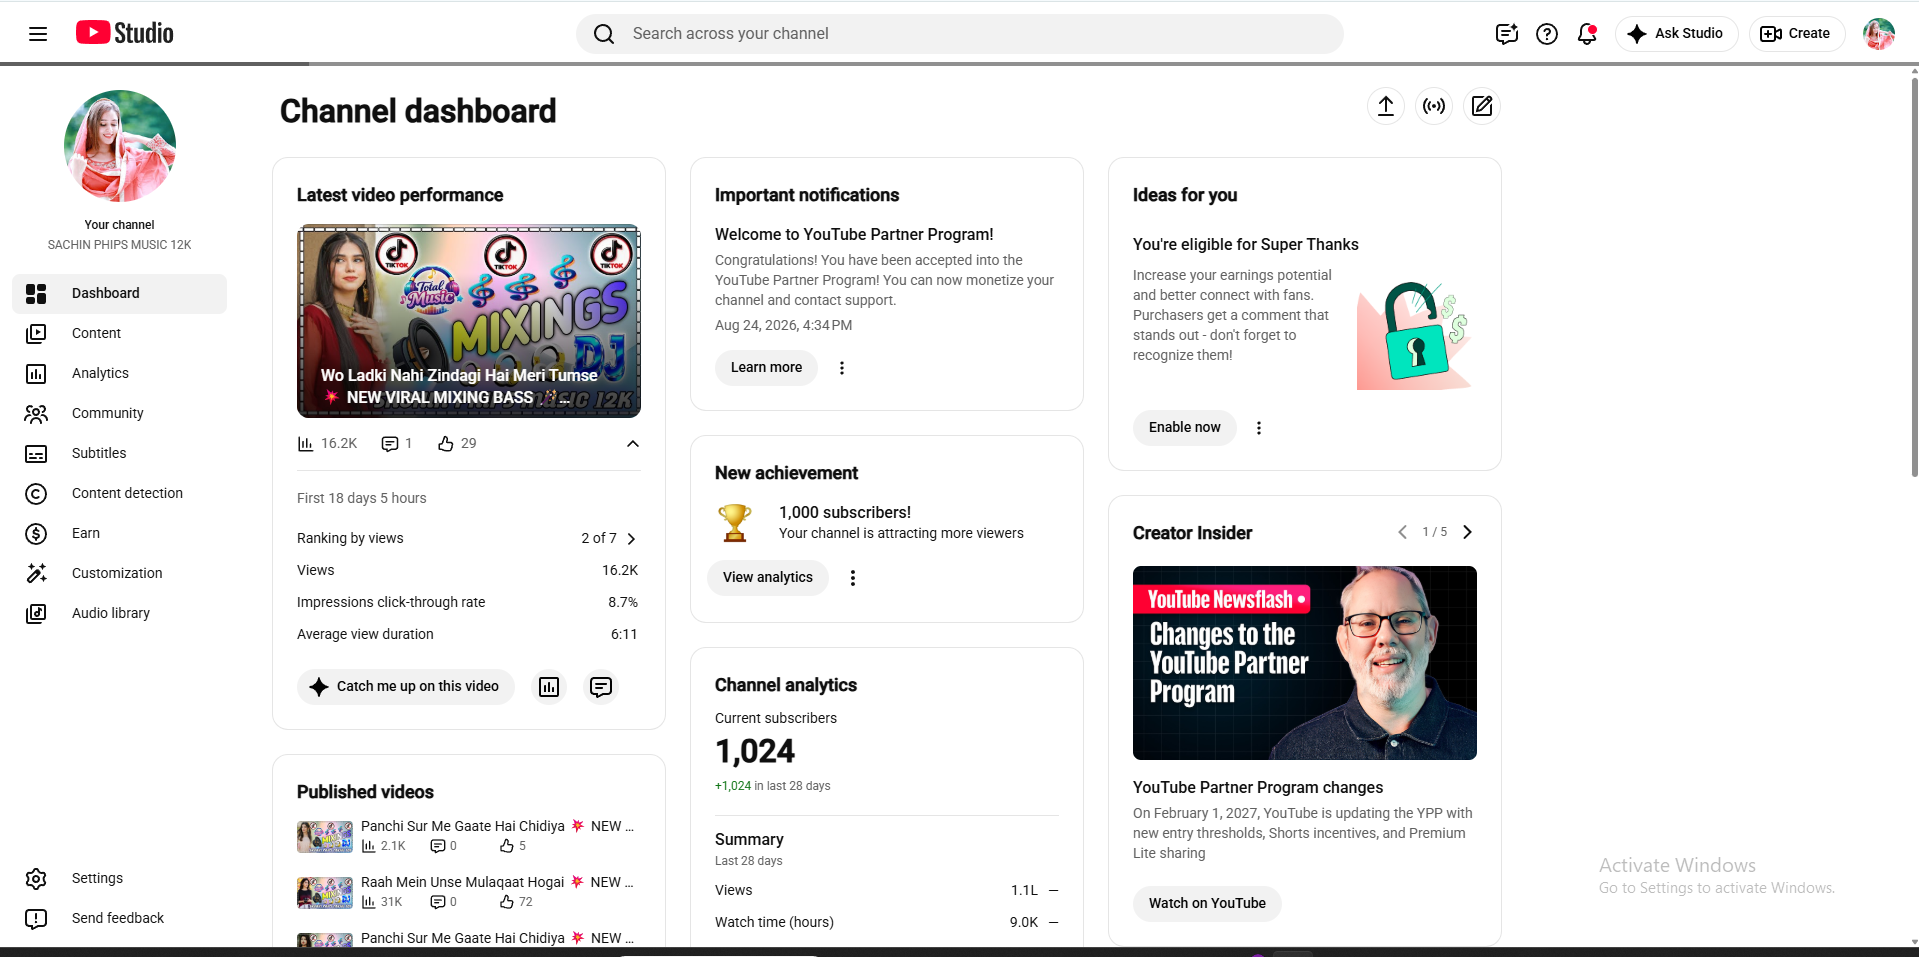Click the YouTube Studio logo
Image resolution: width=1919 pixels, height=957 pixels.
[x=125, y=33]
